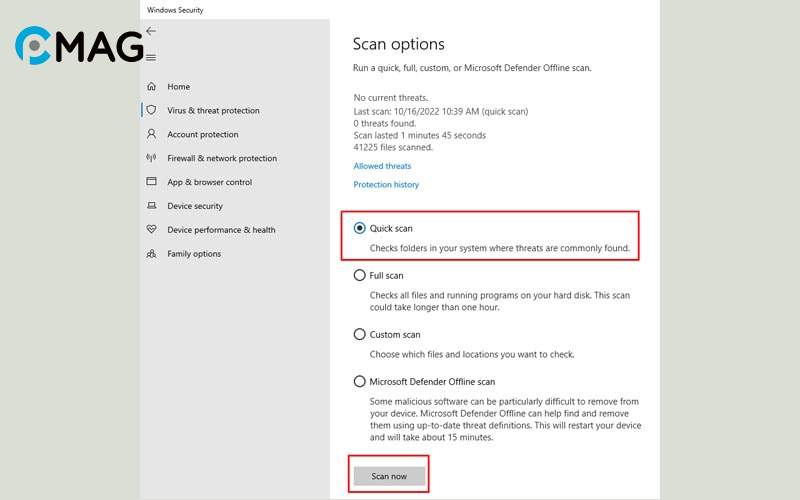The height and width of the screenshot is (500, 800).
Task: Click the Account protection person icon
Action: 151,134
